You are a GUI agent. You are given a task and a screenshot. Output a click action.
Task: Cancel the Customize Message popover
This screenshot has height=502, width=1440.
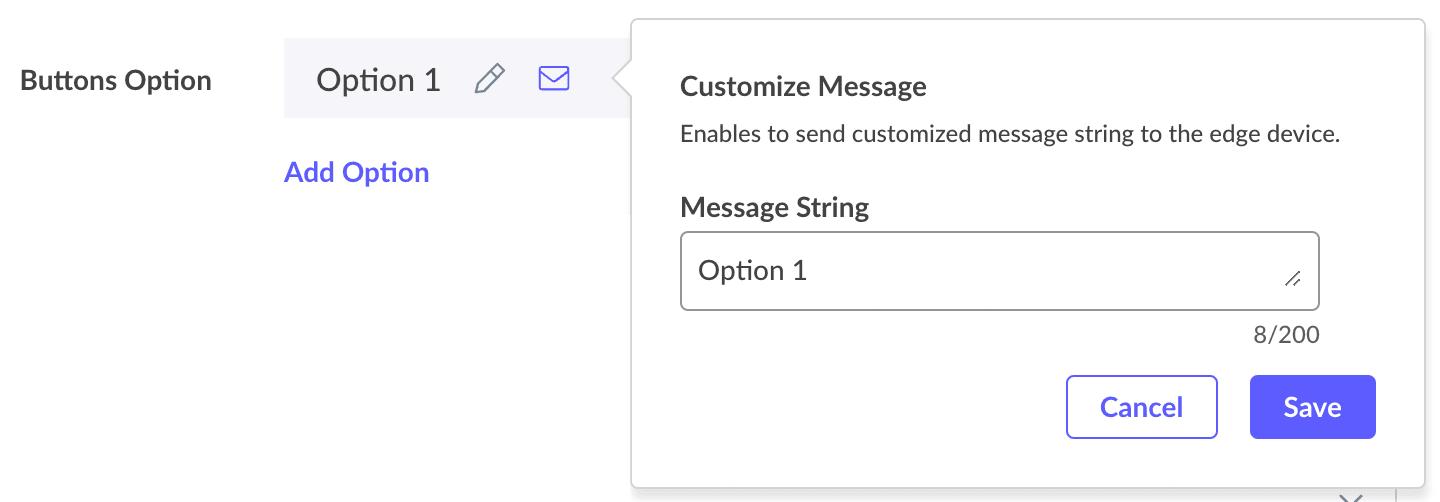pos(1141,407)
